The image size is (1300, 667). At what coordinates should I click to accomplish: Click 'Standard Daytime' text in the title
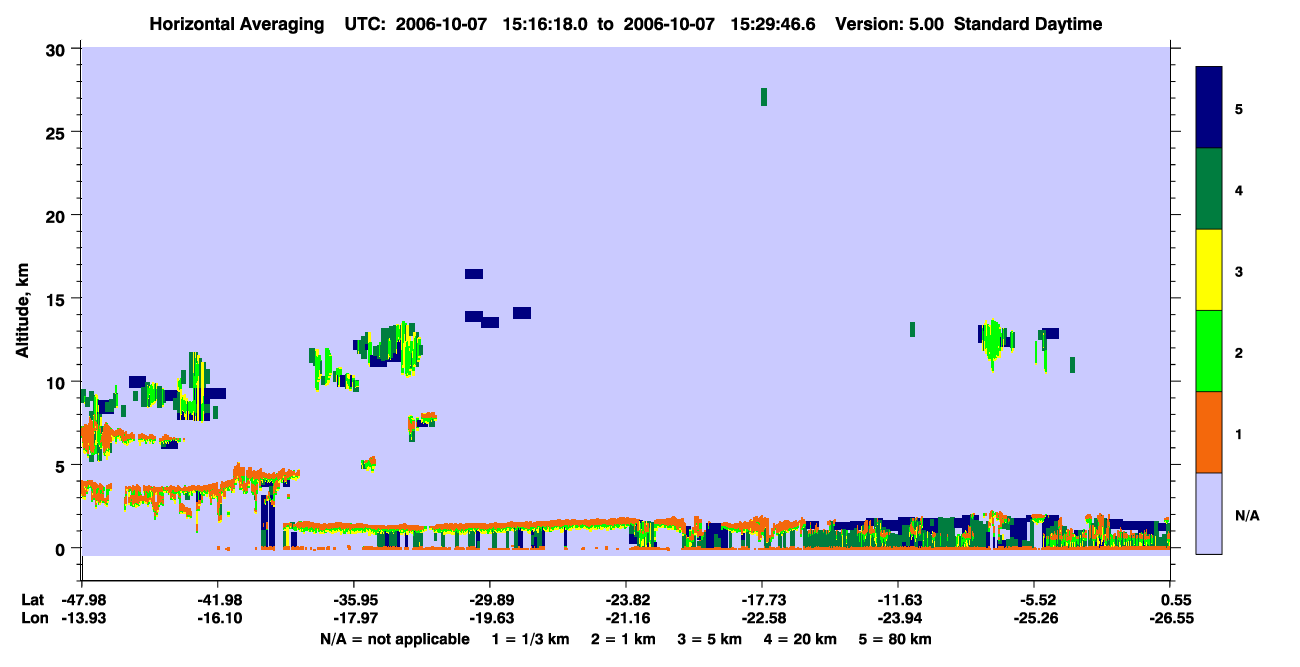click(x=1028, y=24)
